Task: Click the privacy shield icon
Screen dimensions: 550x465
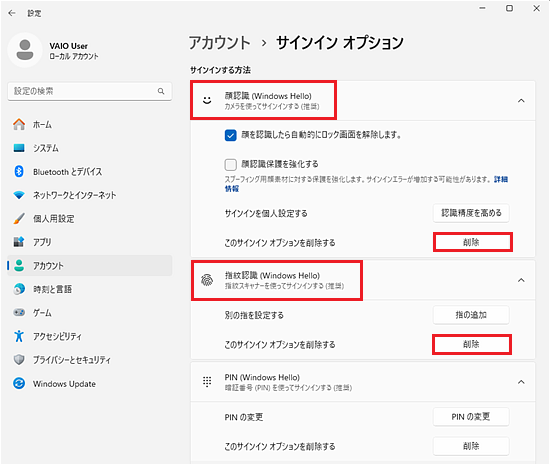Action: click(19, 360)
